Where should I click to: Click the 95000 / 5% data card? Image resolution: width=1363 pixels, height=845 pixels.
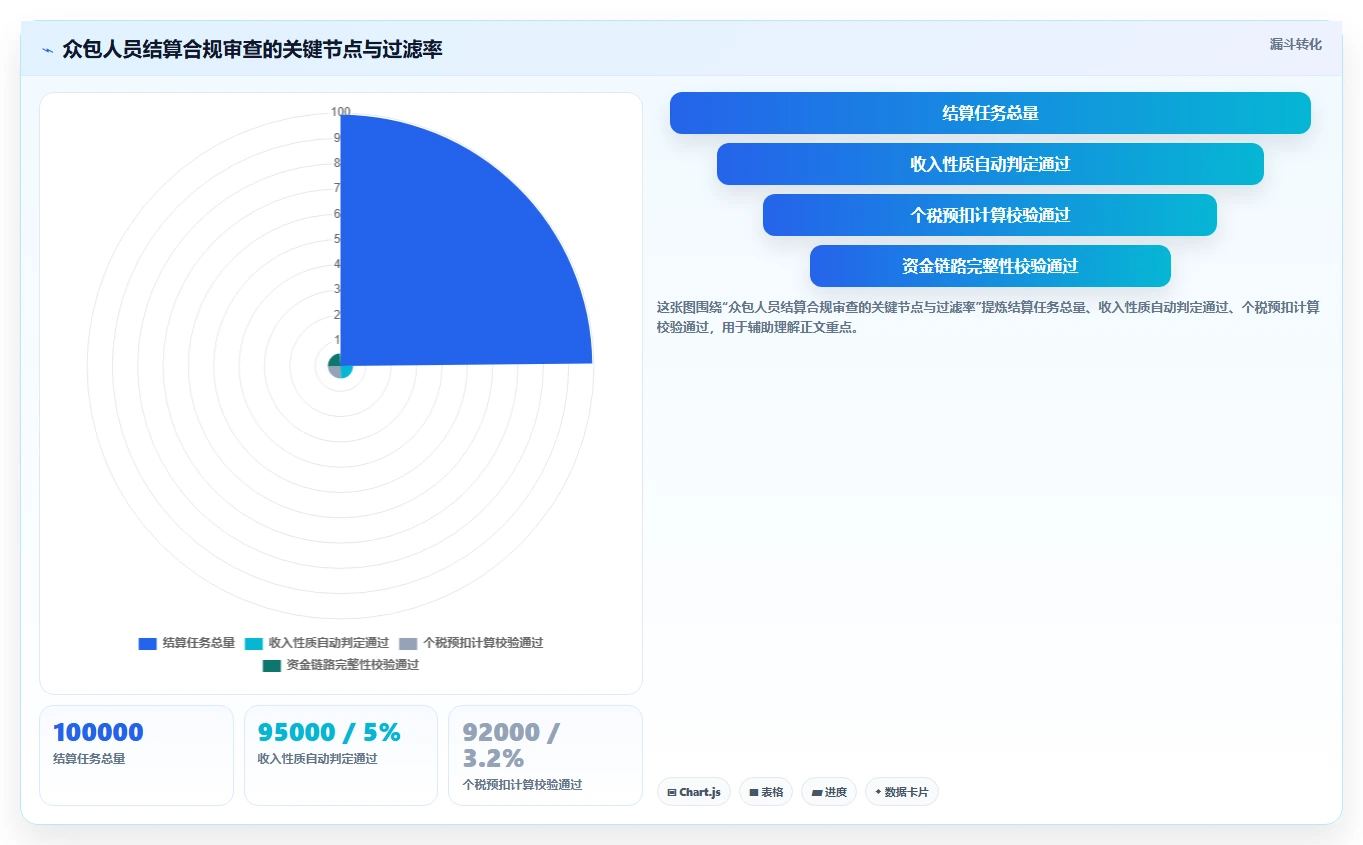tap(341, 755)
